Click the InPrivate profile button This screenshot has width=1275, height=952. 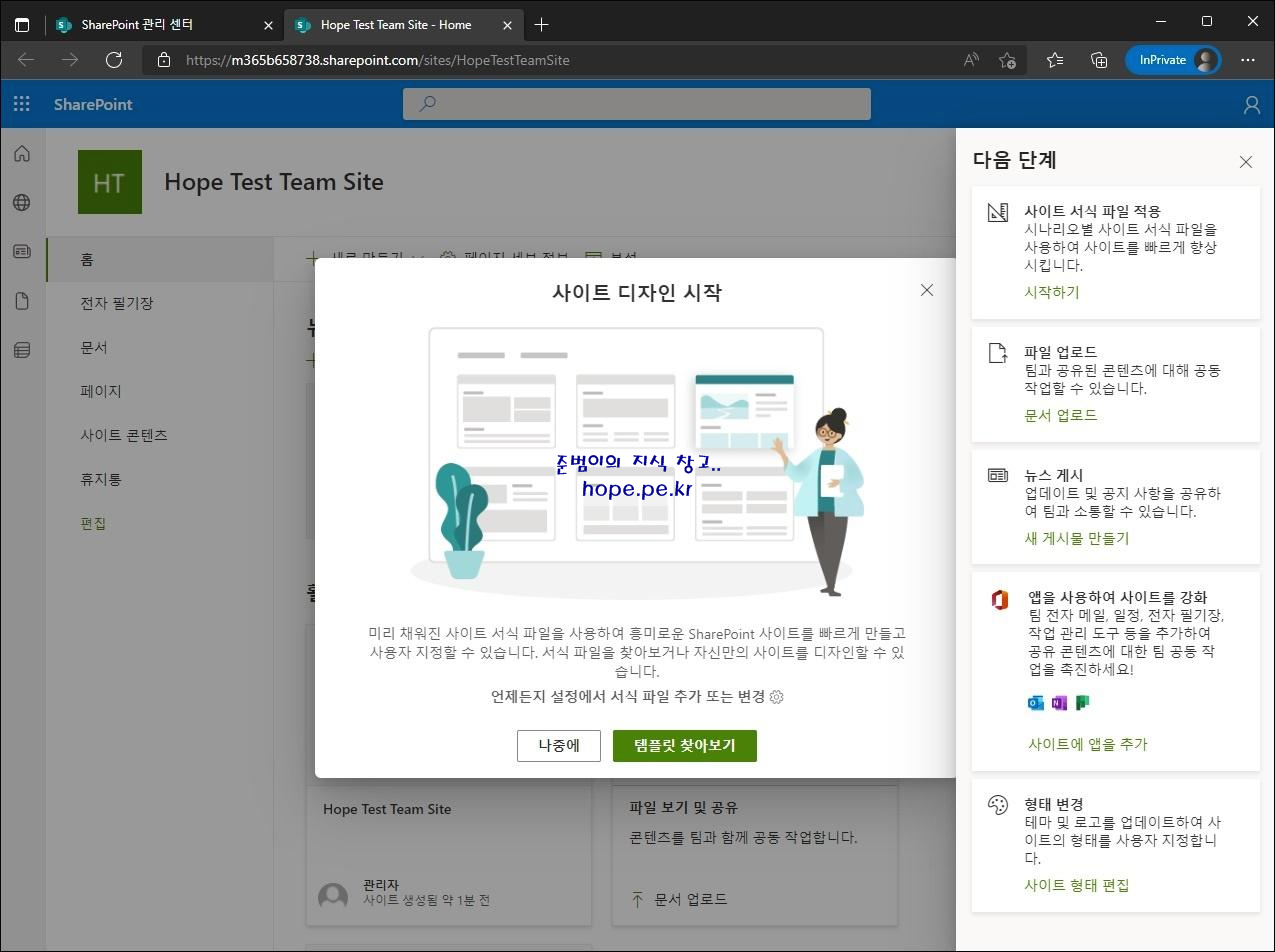(x=1173, y=60)
